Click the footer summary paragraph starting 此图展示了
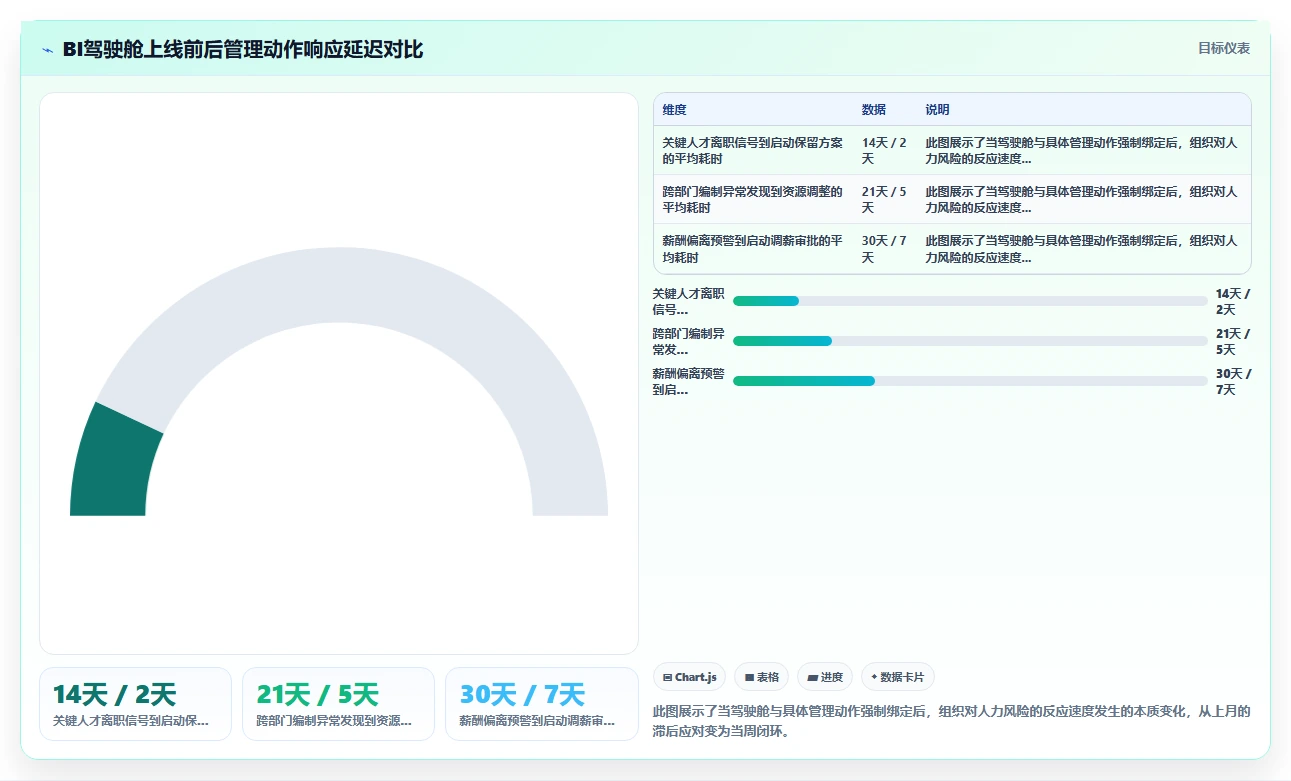This screenshot has width=1291, height=781. pos(951,721)
